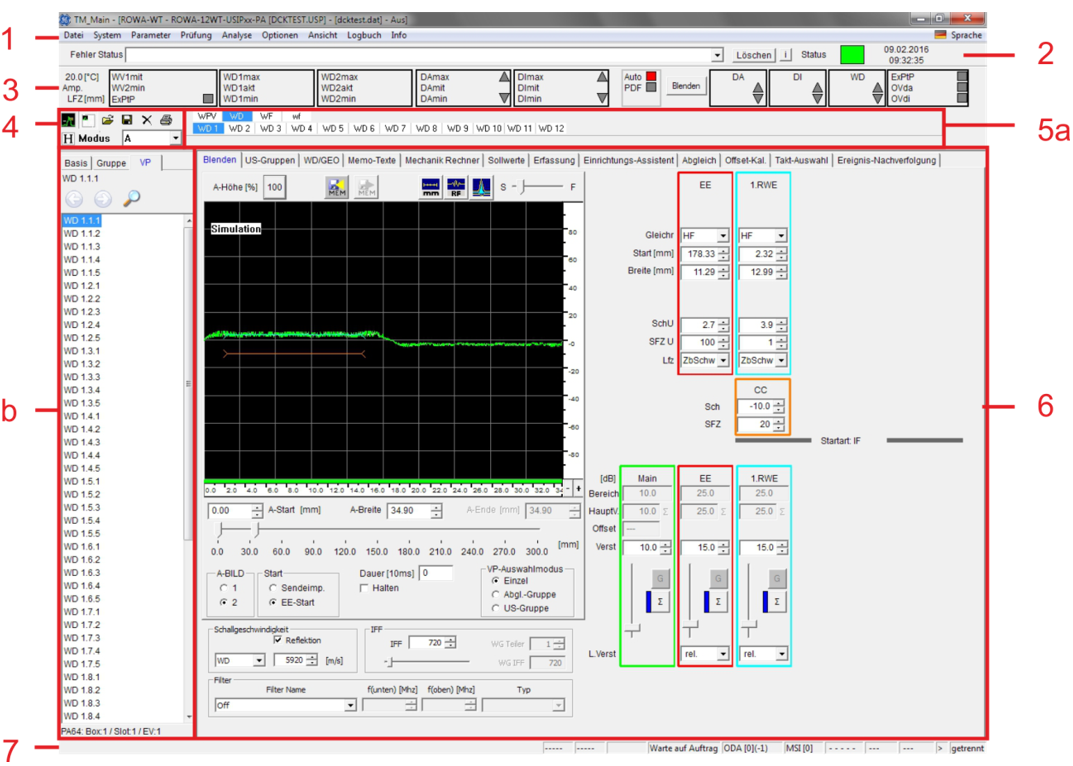Screen dimensions: 1073x766
Task: Select the RF display mode icon
Action: pos(456,188)
